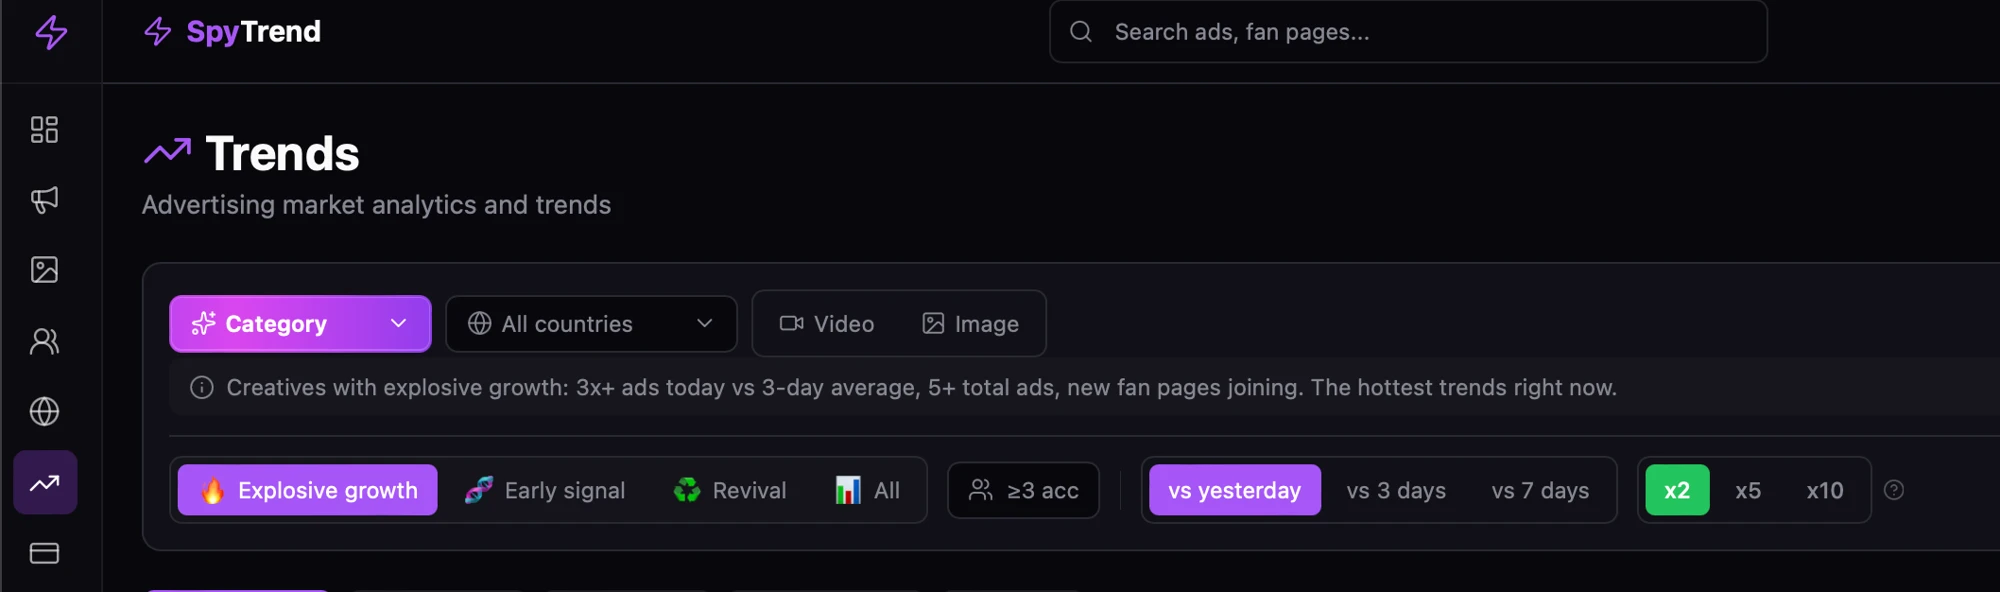Screen dimensions: 2000x592
Task: Select the Trends chart icon in sidebar
Action: (44, 483)
